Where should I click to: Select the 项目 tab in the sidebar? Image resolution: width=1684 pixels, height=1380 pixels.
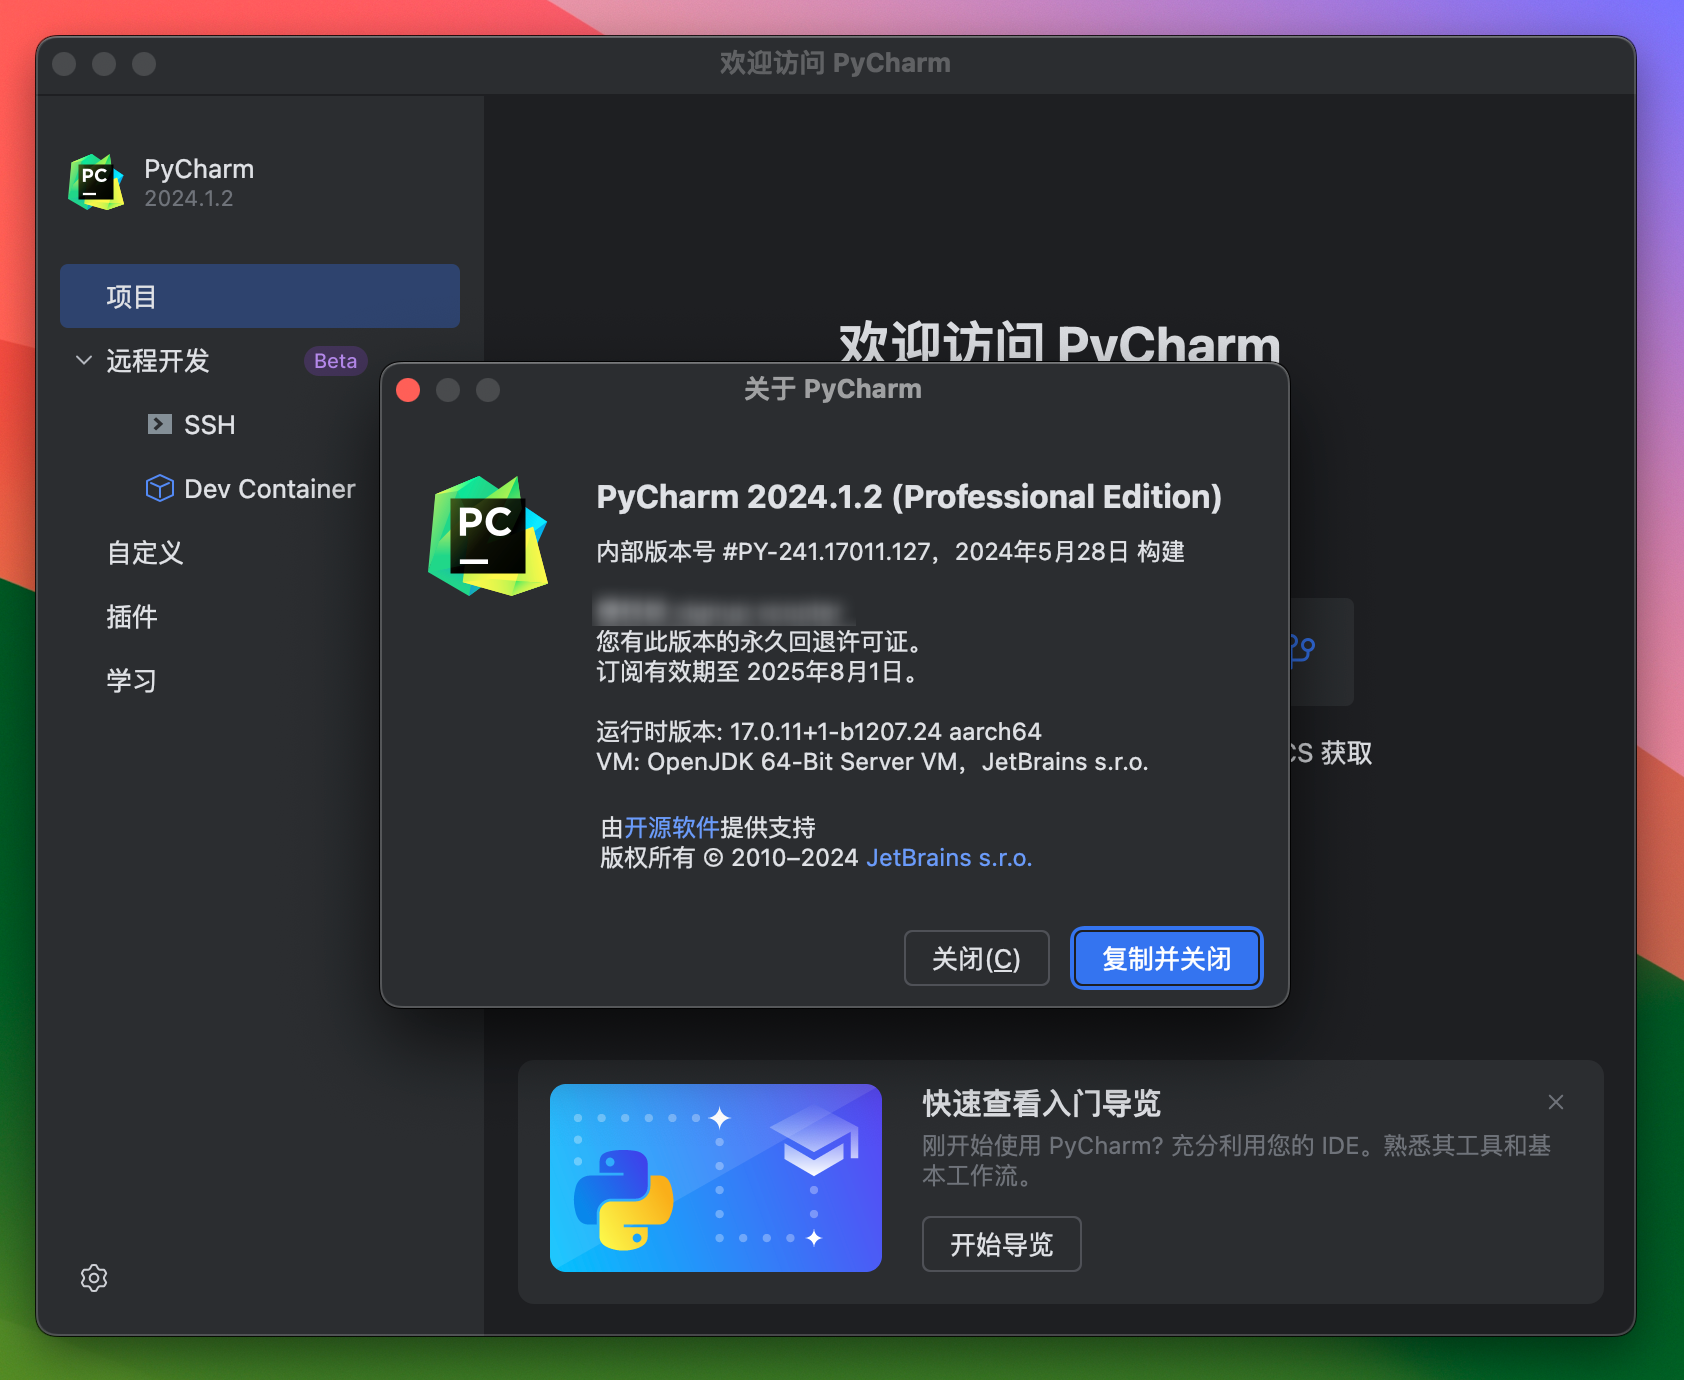click(260, 296)
